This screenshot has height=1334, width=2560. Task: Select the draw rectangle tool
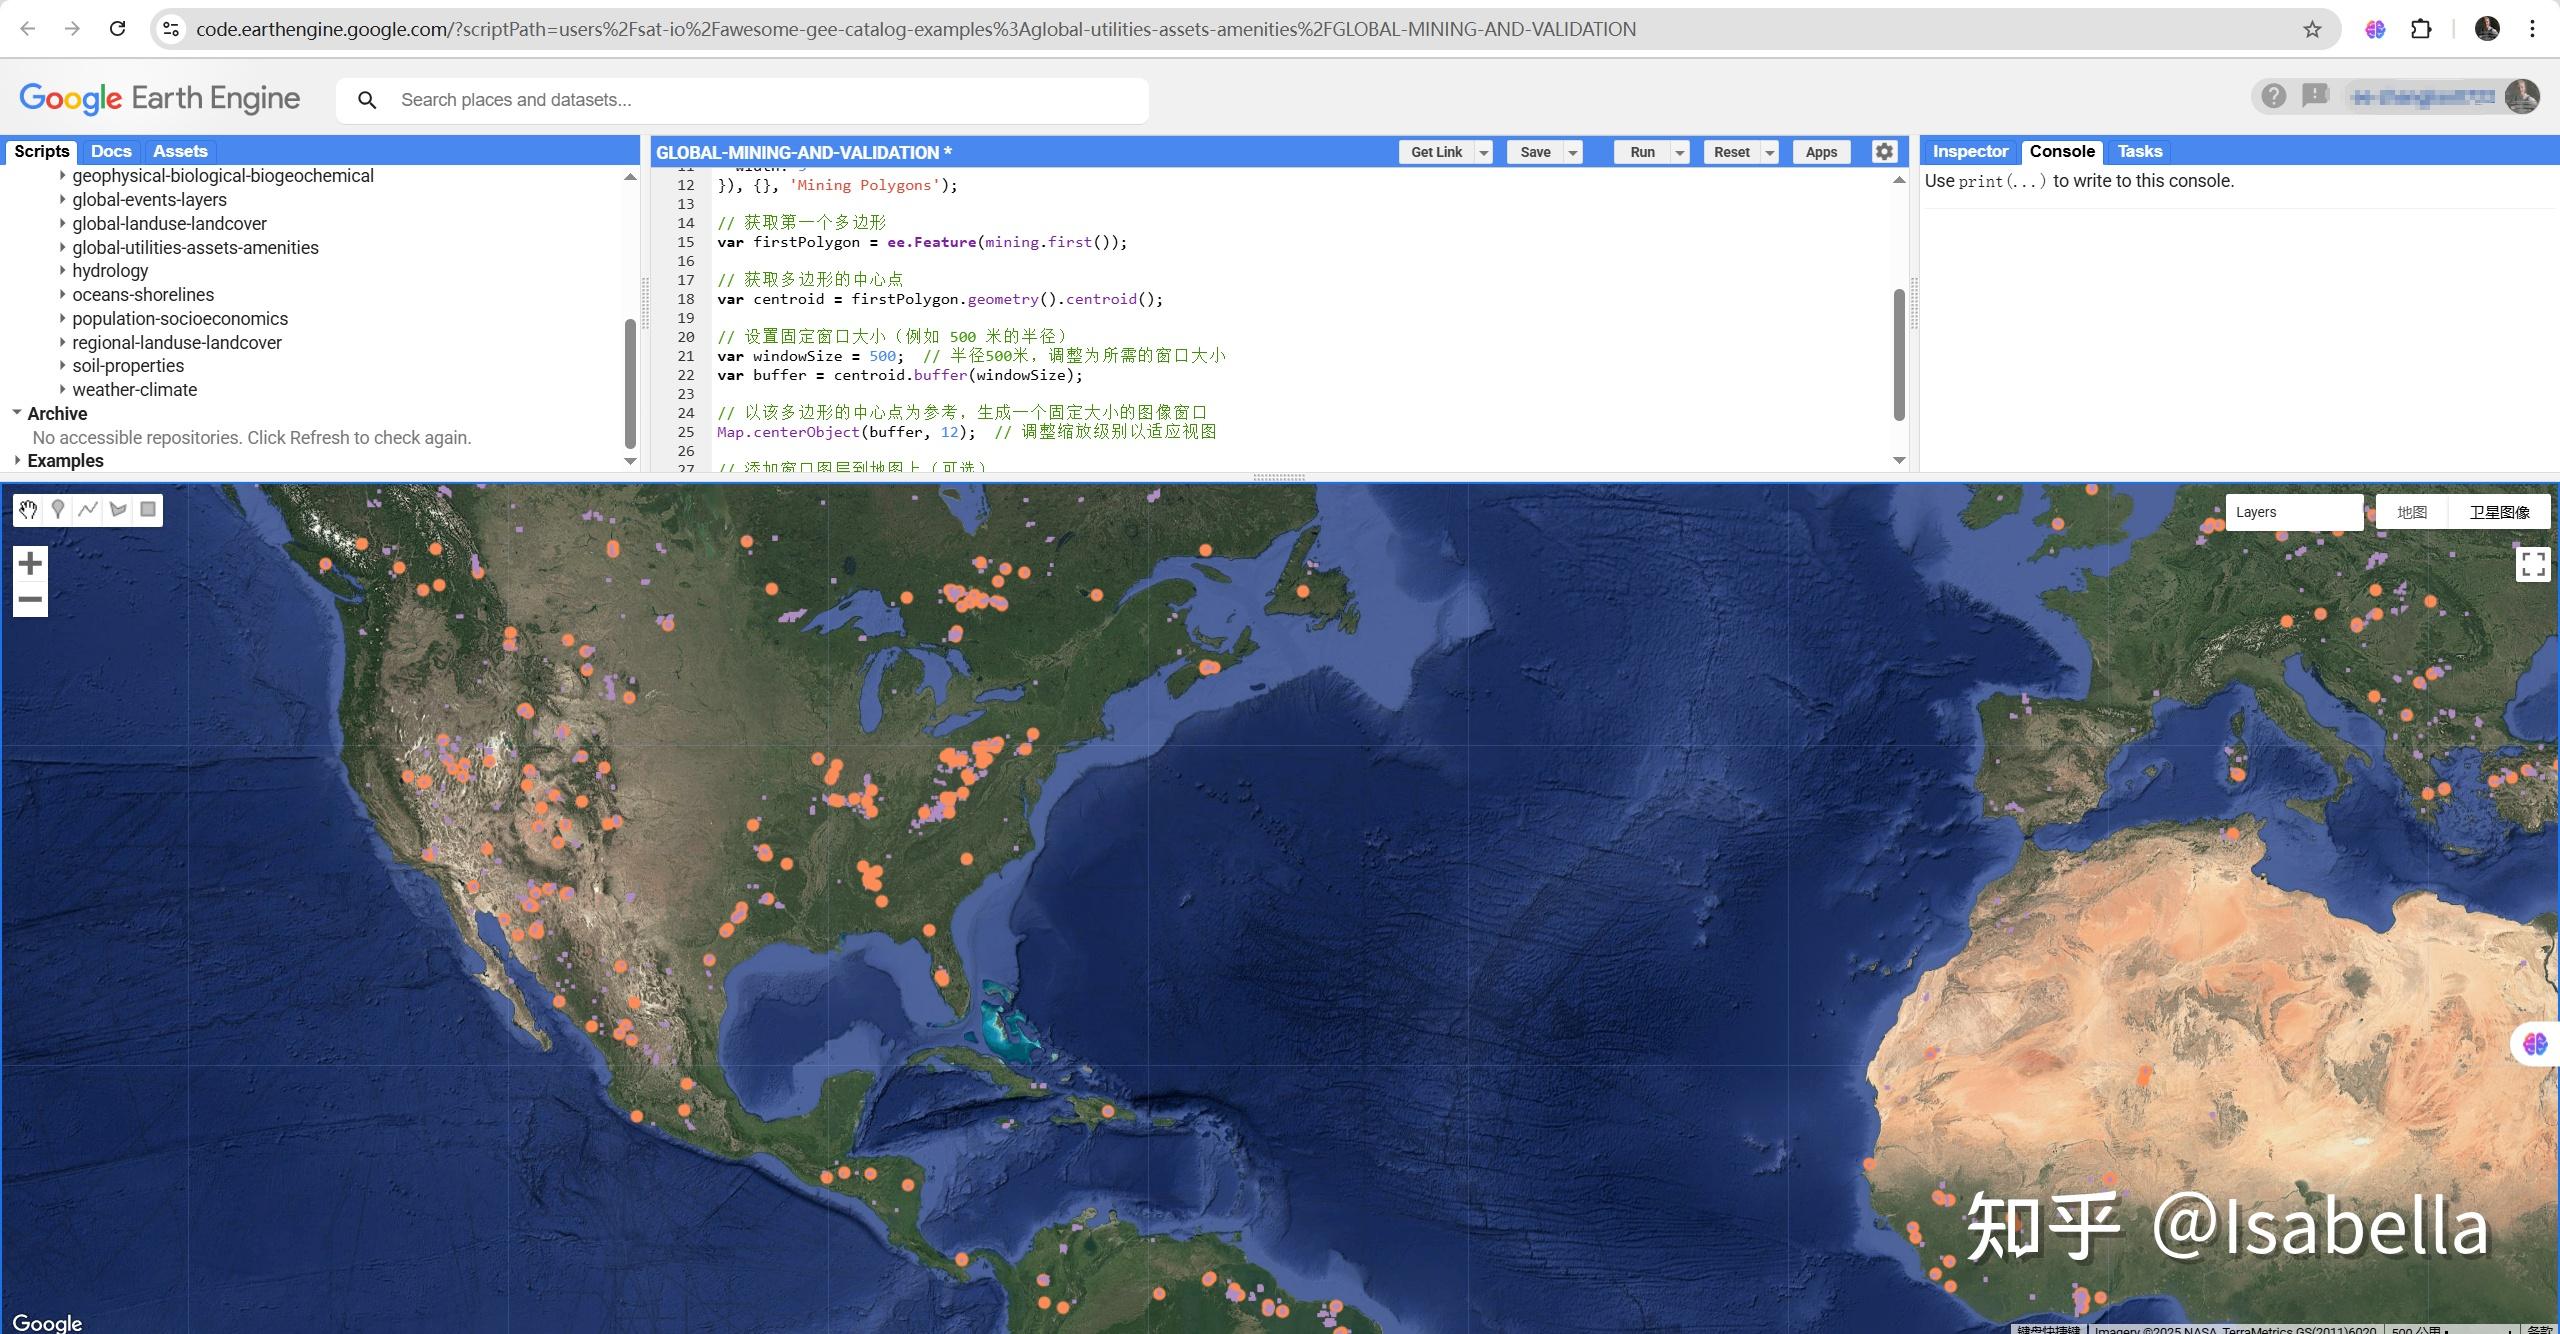[x=148, y=510]
